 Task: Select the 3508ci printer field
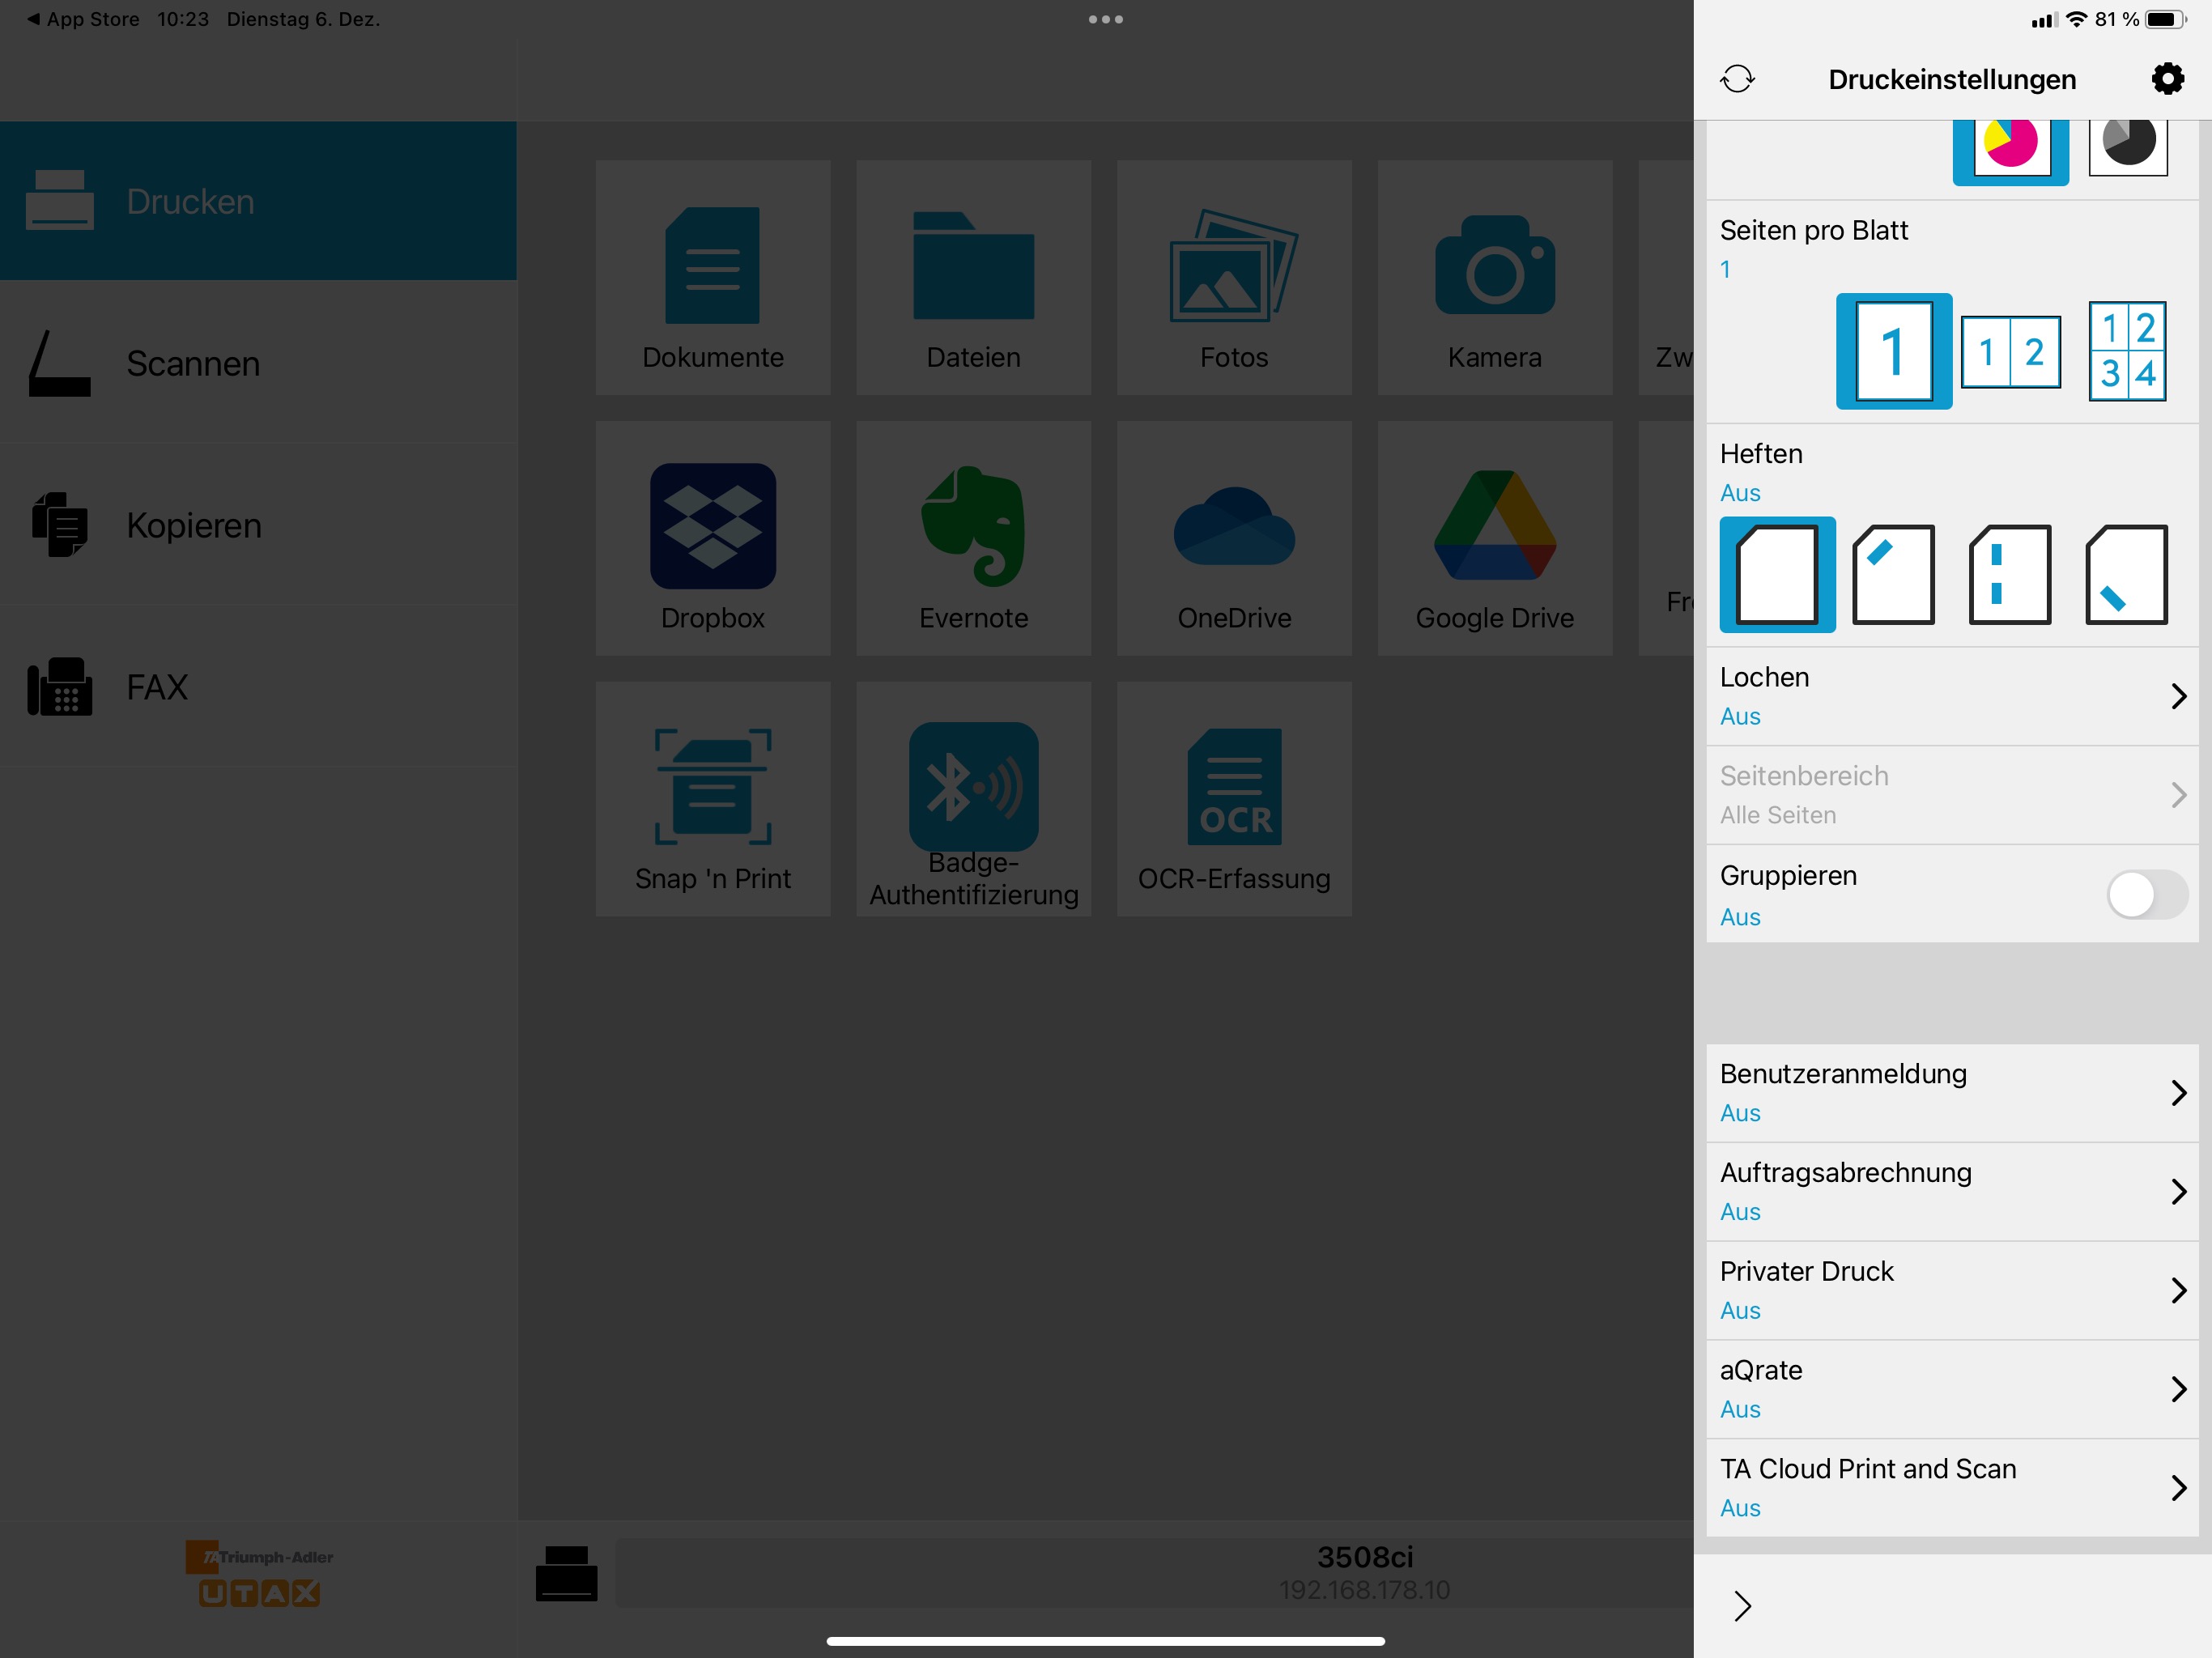(x=1154, y=1573)
